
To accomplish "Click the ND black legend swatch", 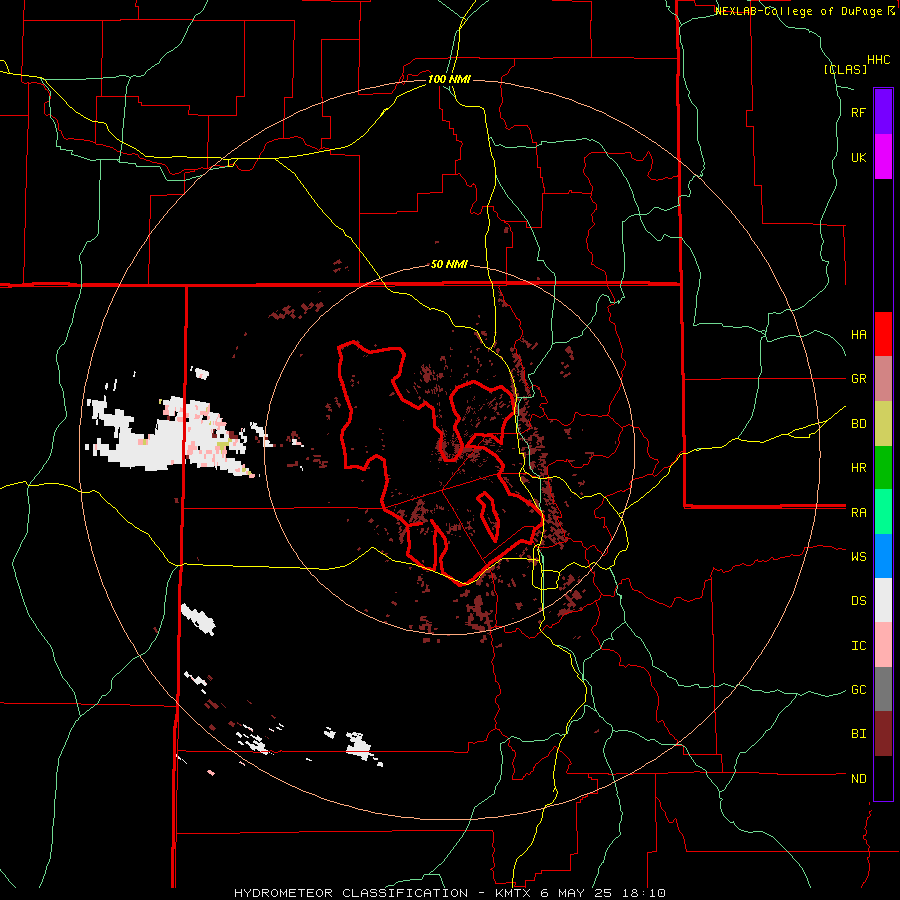I will (x=883, y=778).
